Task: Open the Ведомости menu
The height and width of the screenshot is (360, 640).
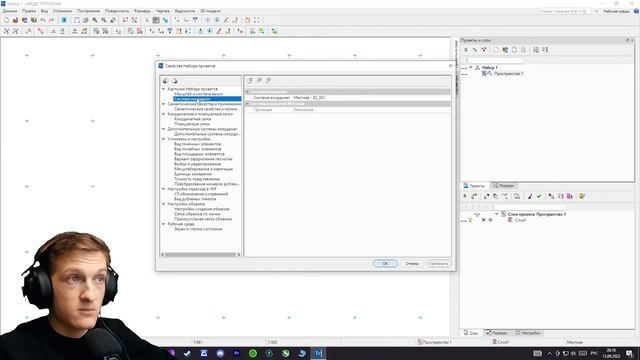Action: point(184,11)
